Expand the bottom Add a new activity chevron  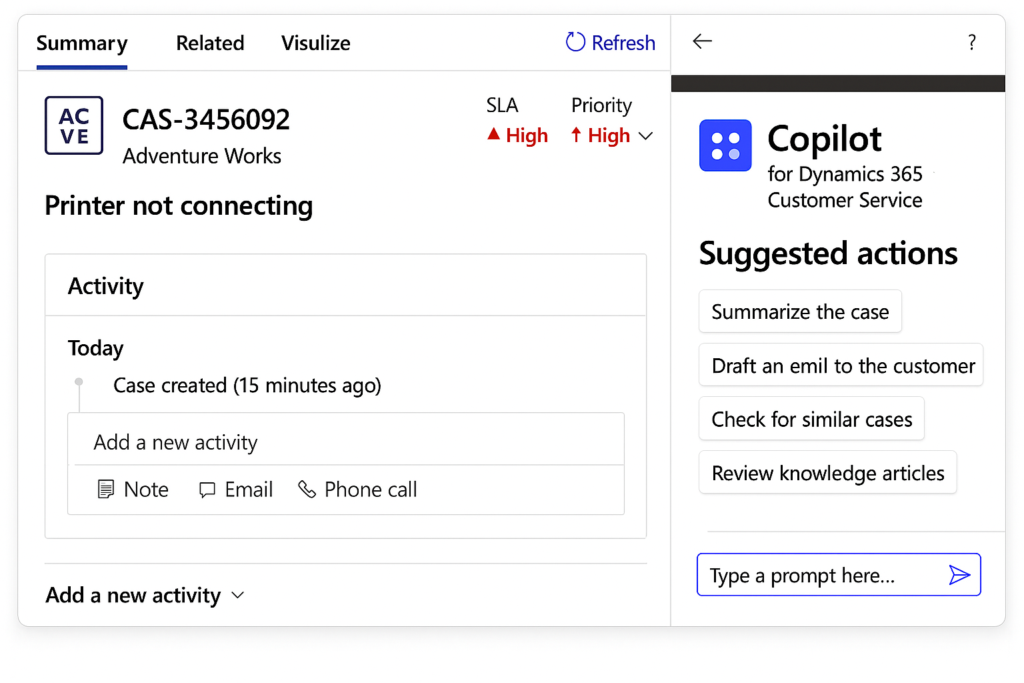pos(238,595)
